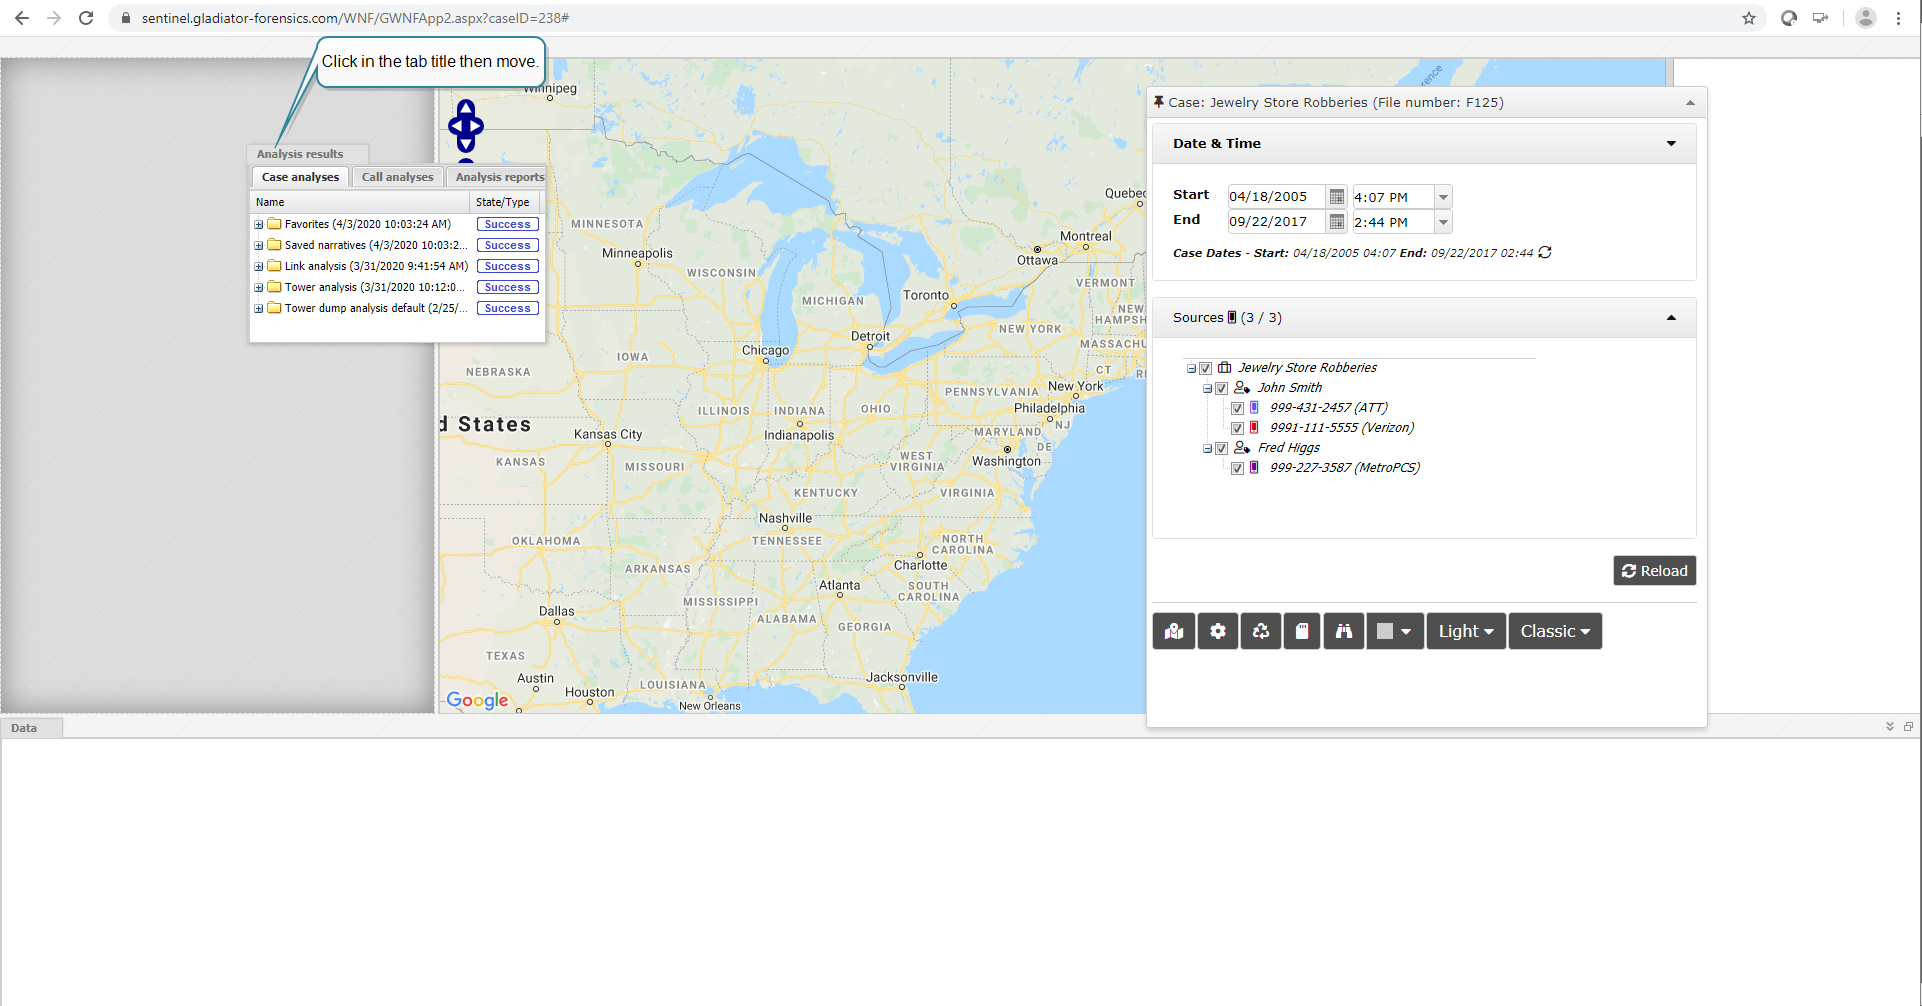The image size is (1922, 1006).
Task: Click the SD card toolbar icon
Action: (x=1302, y=631)
